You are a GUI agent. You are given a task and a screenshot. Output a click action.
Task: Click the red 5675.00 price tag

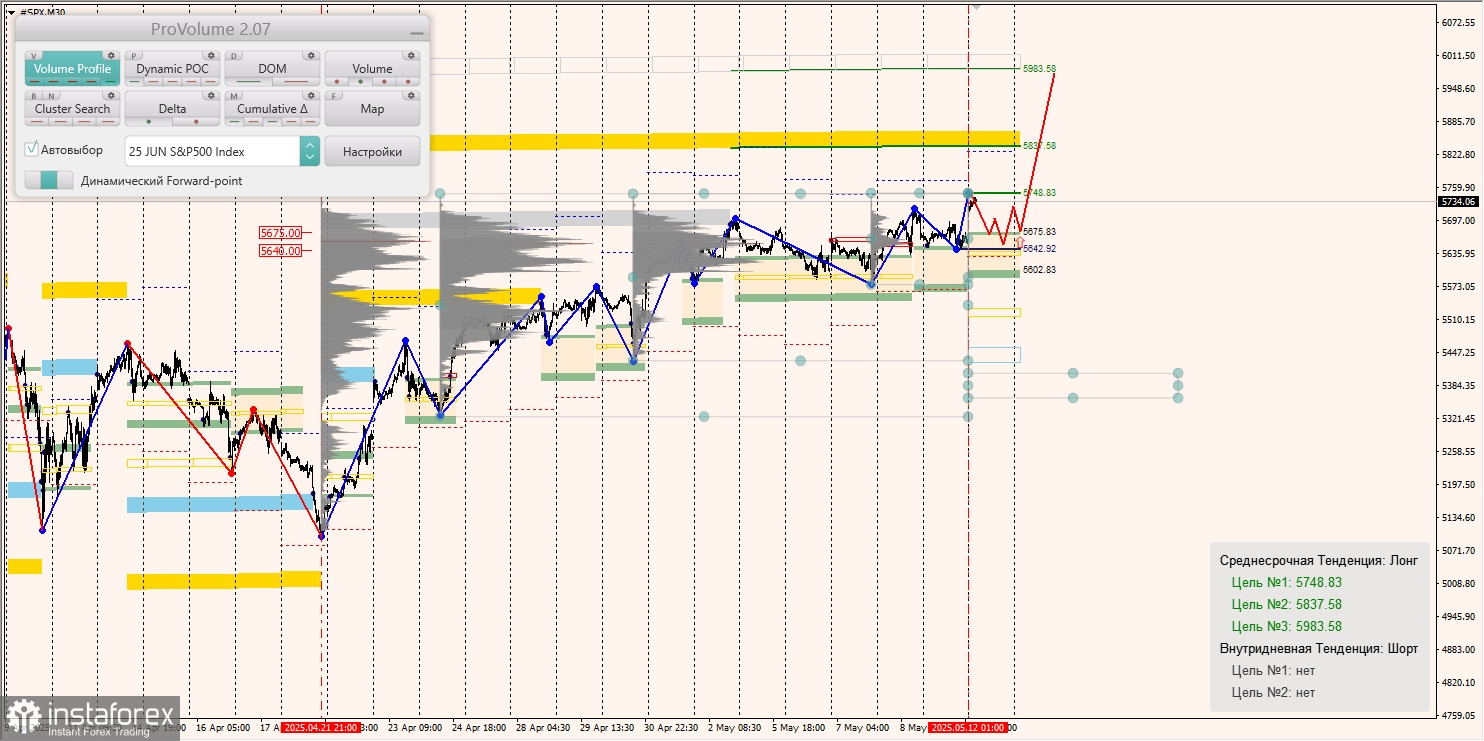(280, 233)
